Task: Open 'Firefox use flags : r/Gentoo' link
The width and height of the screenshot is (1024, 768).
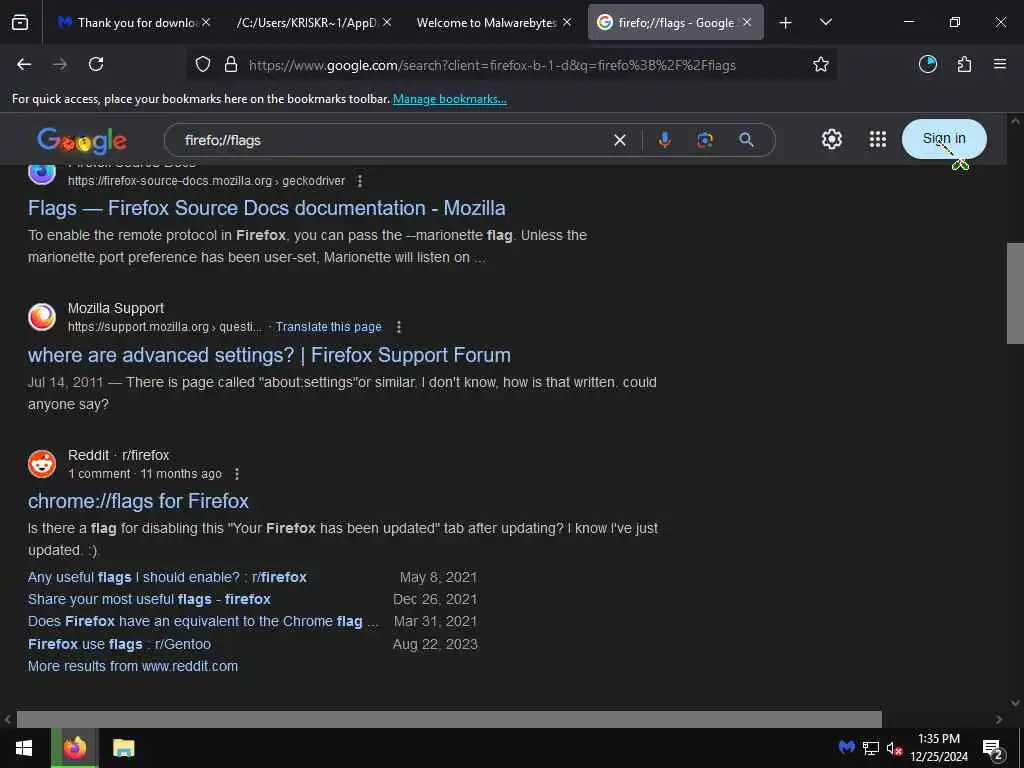Action: tap(120, 644)
